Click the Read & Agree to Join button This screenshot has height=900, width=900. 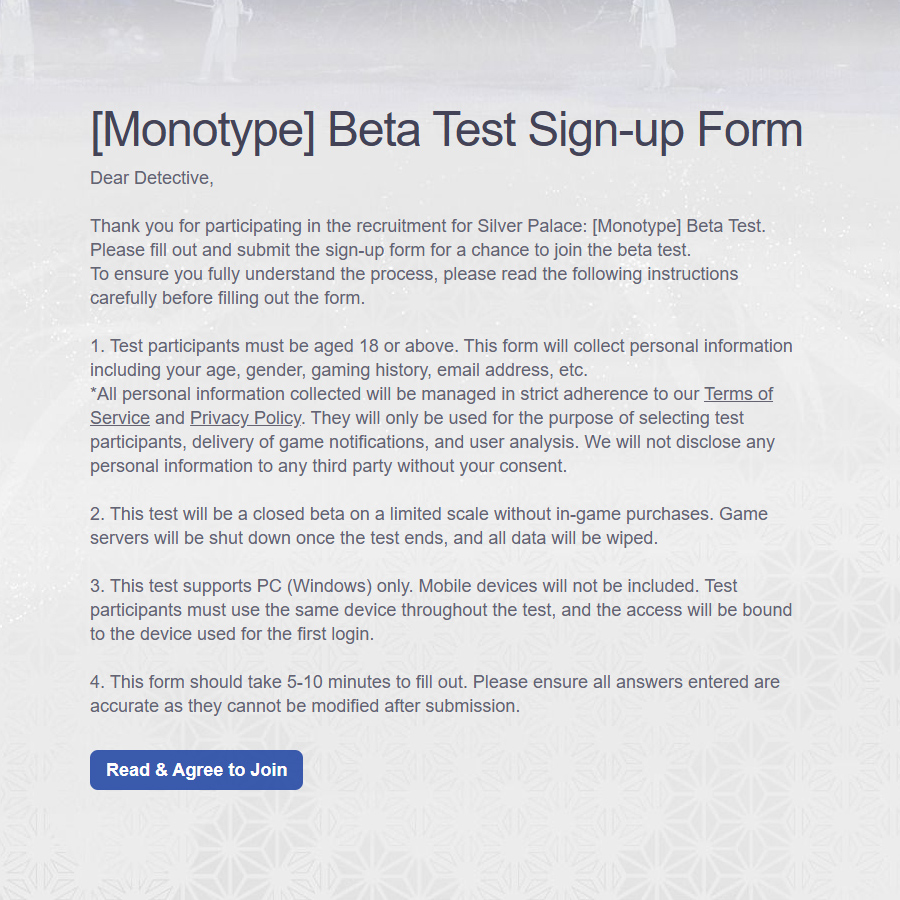coord(196,770)
